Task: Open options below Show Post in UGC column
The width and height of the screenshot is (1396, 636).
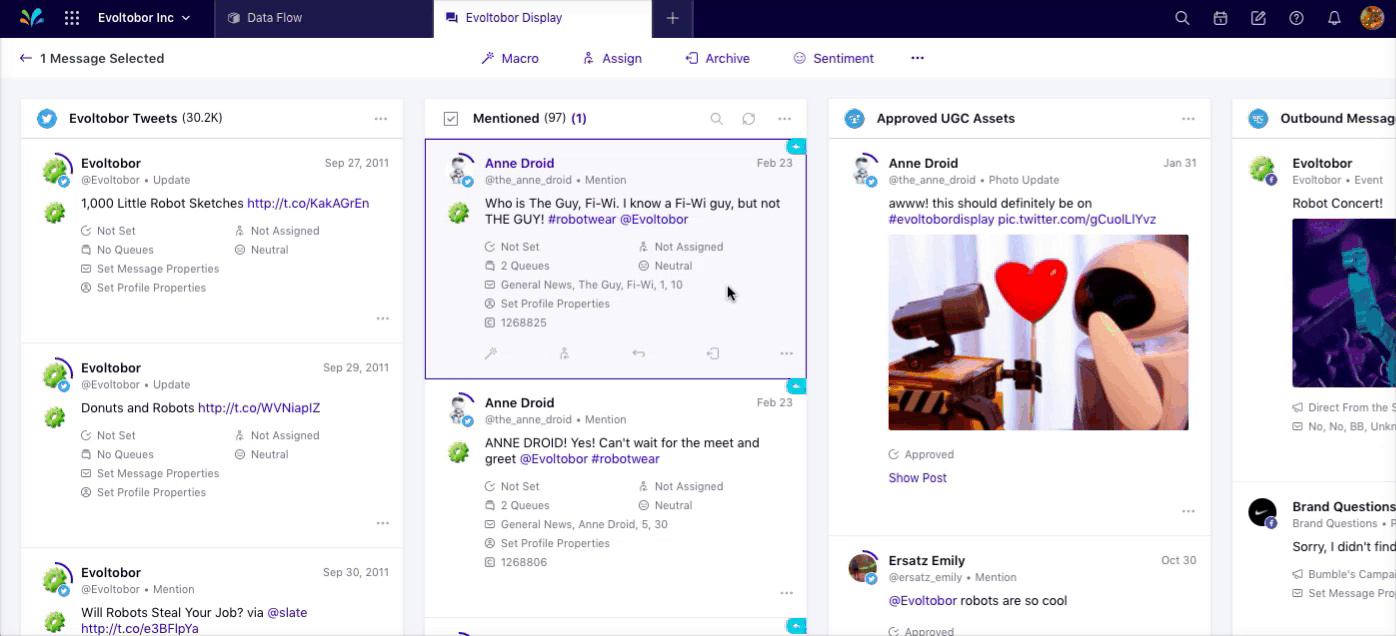Action: [1188, 511]
